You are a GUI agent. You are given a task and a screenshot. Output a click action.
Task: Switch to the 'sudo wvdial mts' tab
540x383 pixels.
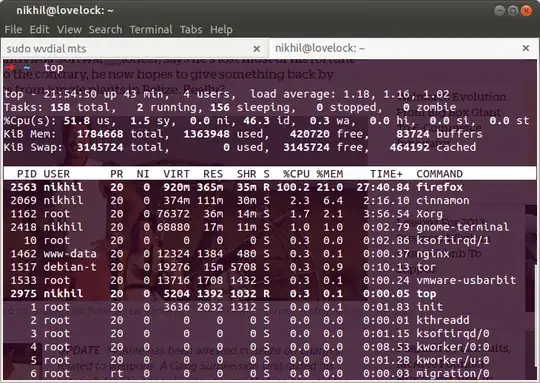click(135, 49)
